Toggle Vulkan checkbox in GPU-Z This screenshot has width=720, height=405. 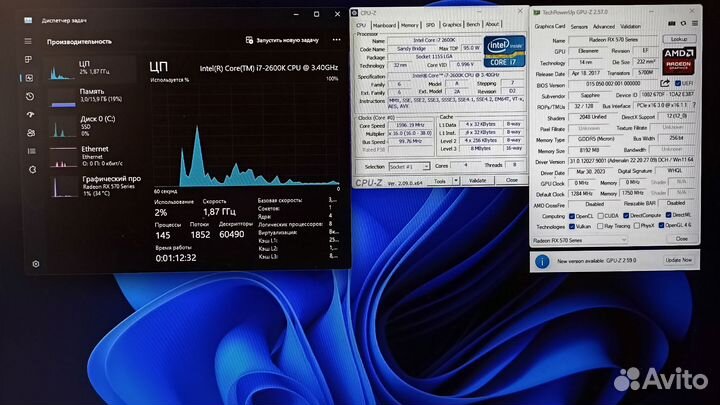[x=572, y=226]
